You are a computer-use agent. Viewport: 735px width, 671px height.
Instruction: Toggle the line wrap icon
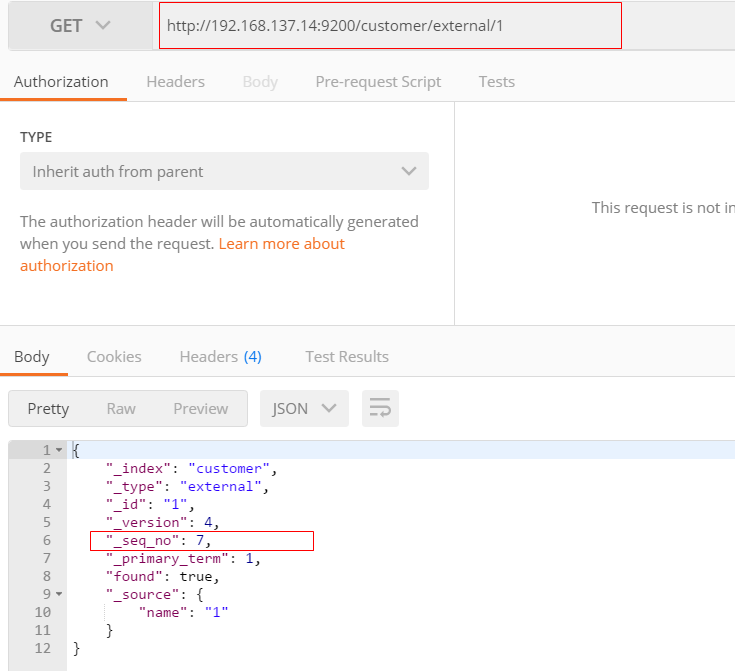(380, 408)
